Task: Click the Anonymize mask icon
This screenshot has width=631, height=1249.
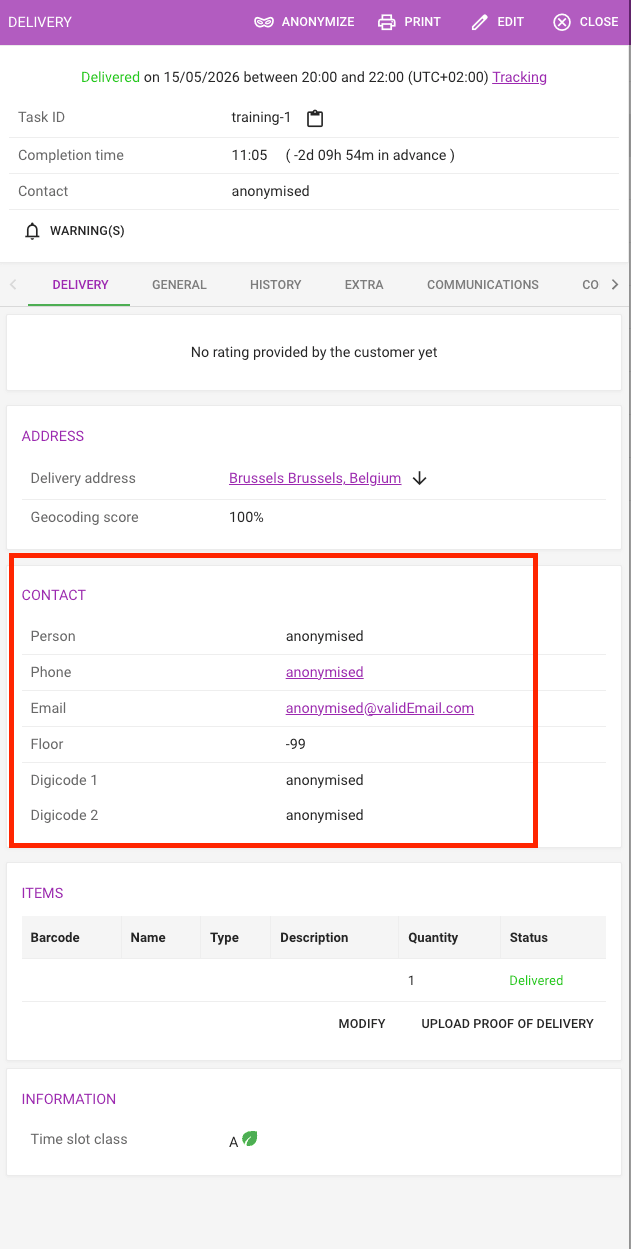Action: pyautogui.click(x=264, y=22)
